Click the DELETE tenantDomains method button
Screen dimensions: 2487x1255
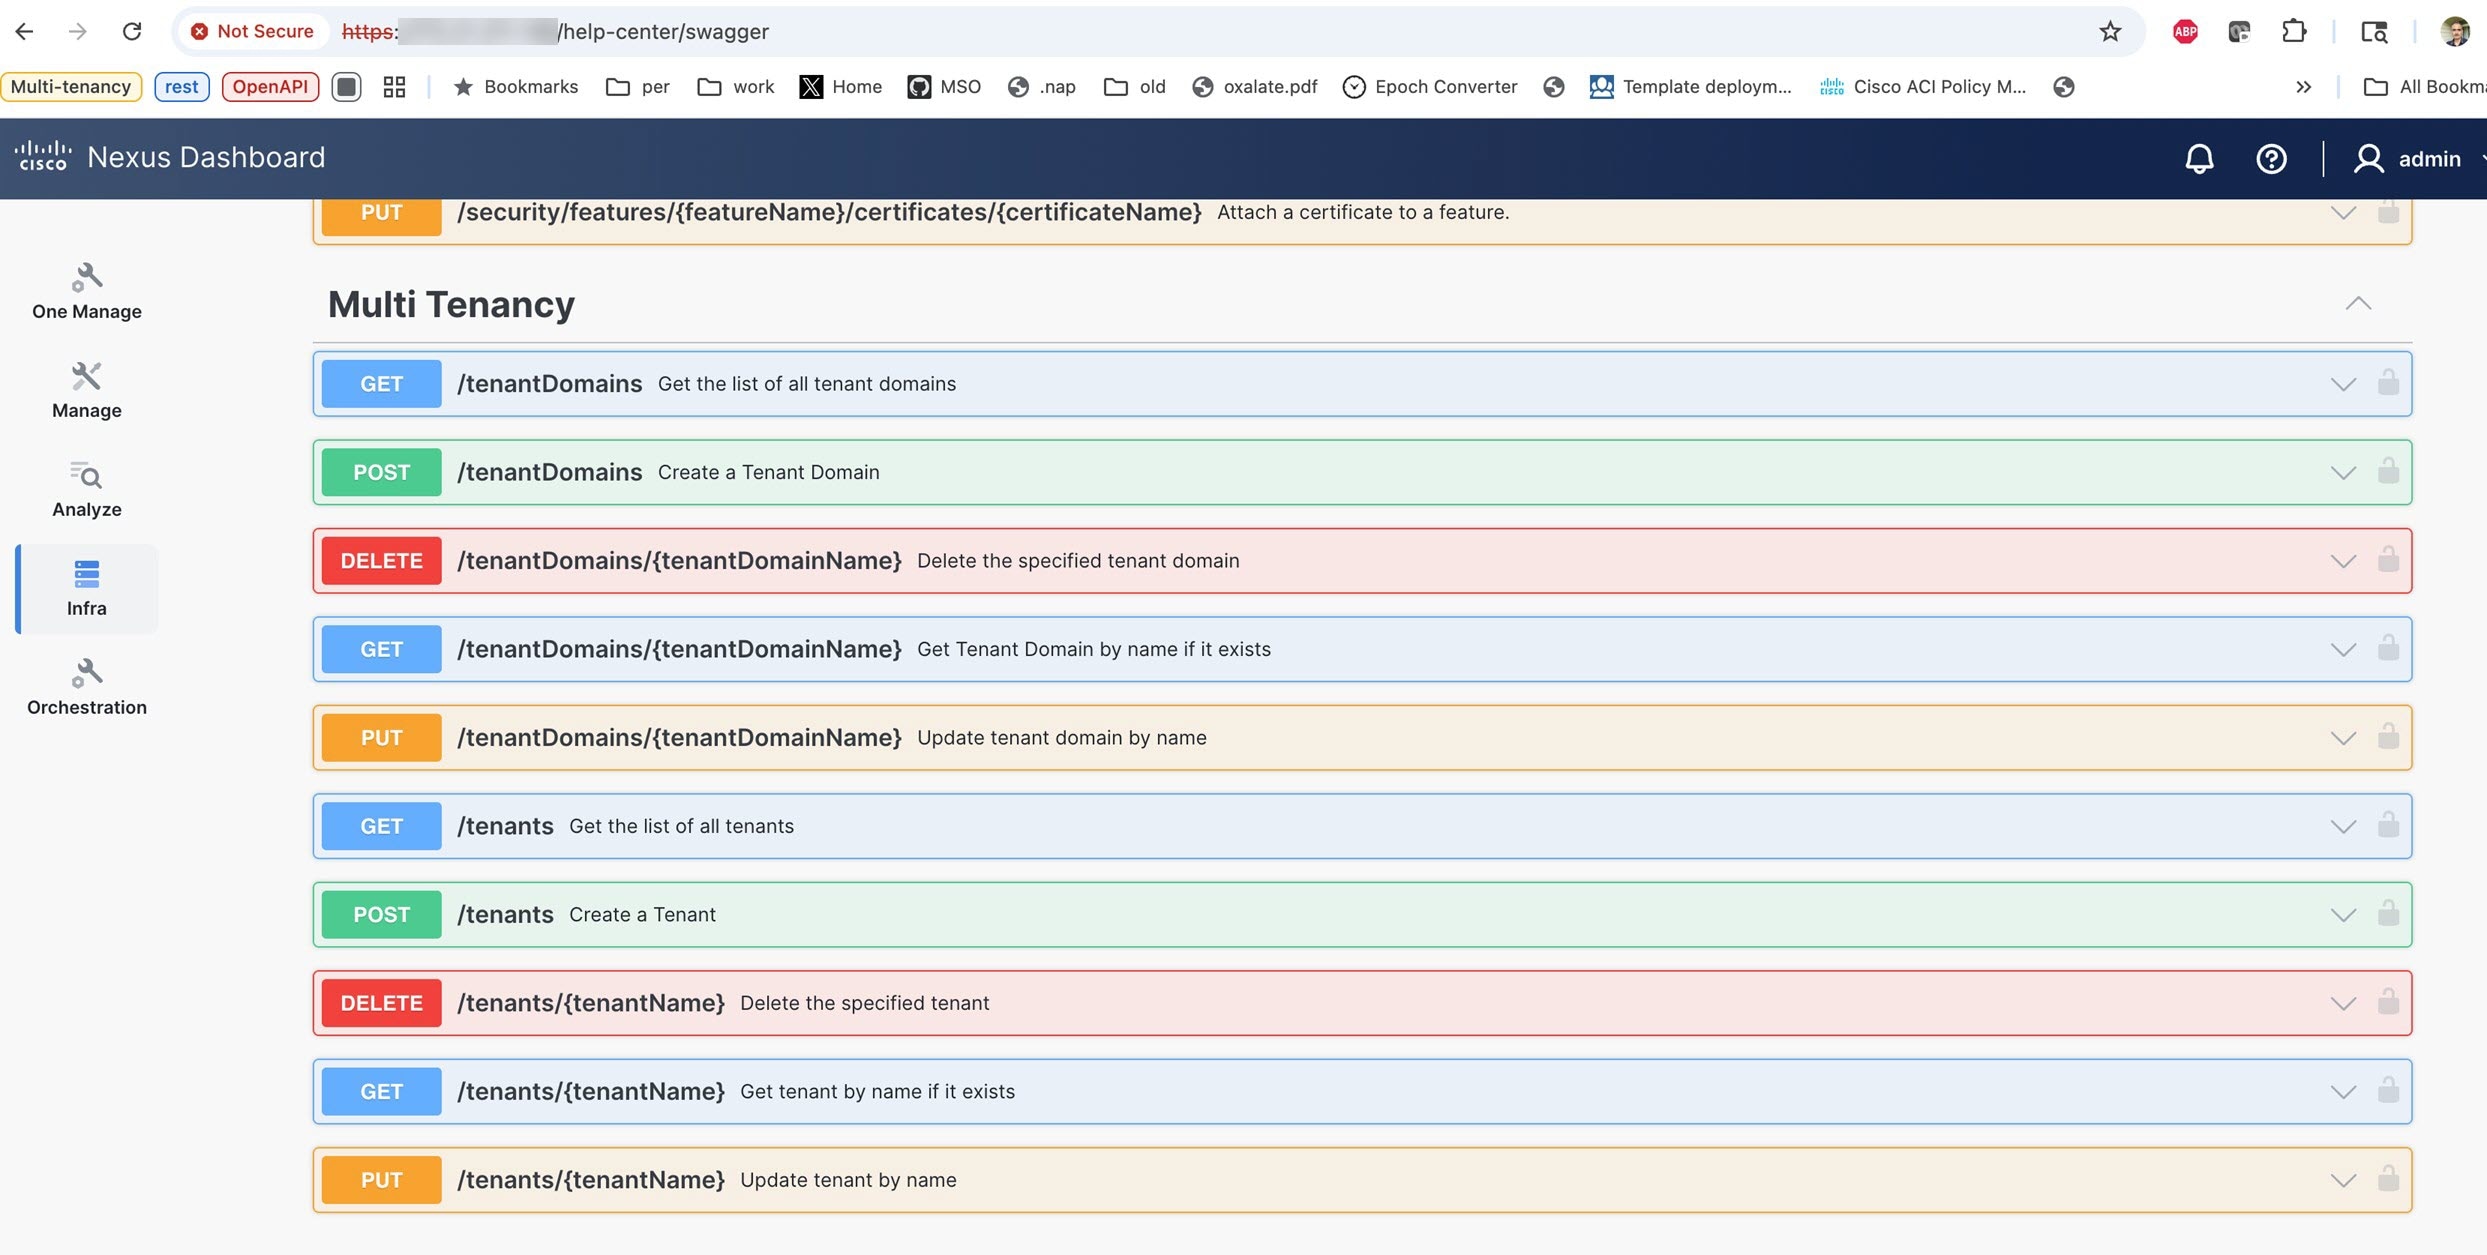(x=381, y=561)
